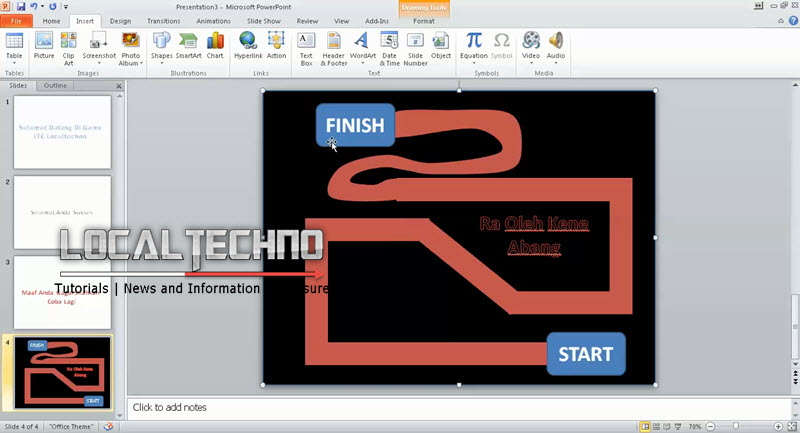Select slide 2 thumbnail

62,212
